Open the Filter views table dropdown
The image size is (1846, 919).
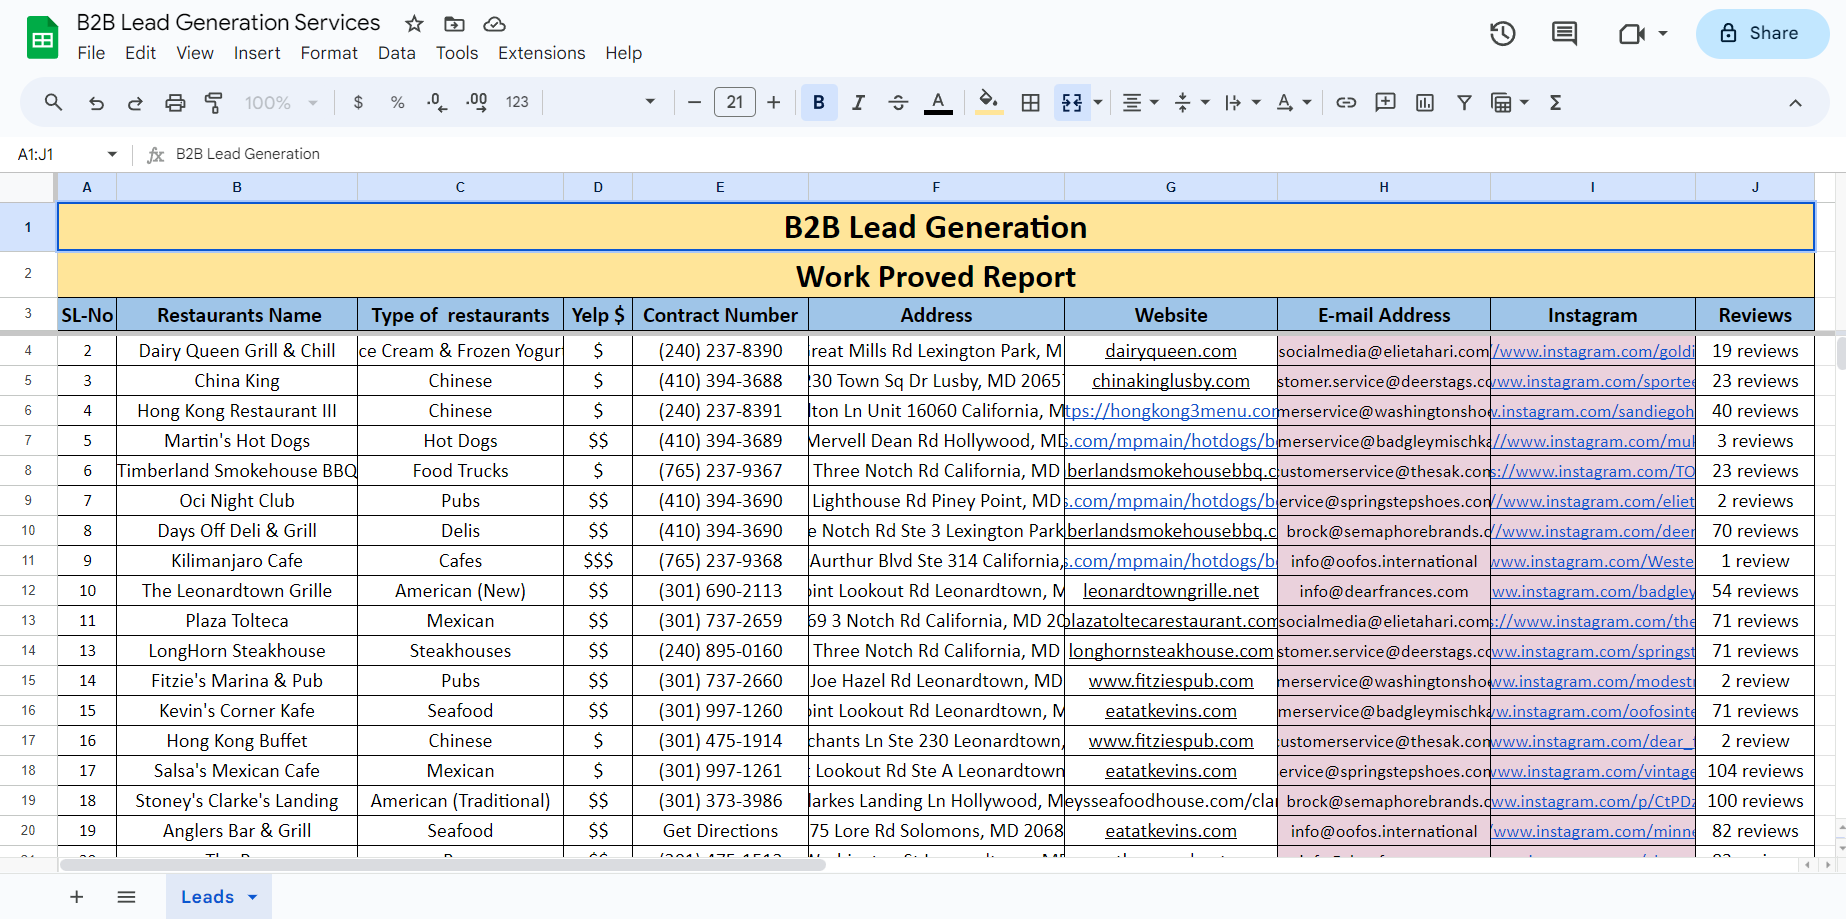click(1510, 102)
